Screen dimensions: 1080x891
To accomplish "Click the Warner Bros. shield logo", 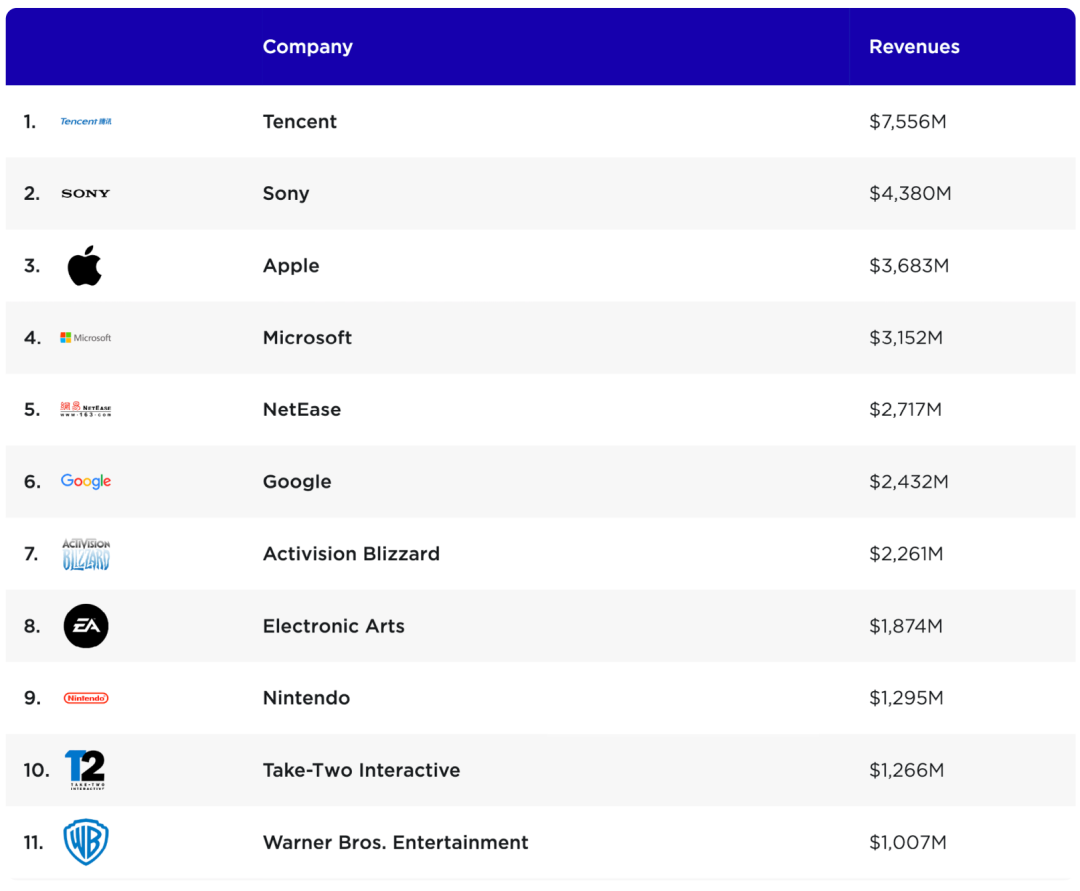I will (86, 842).
